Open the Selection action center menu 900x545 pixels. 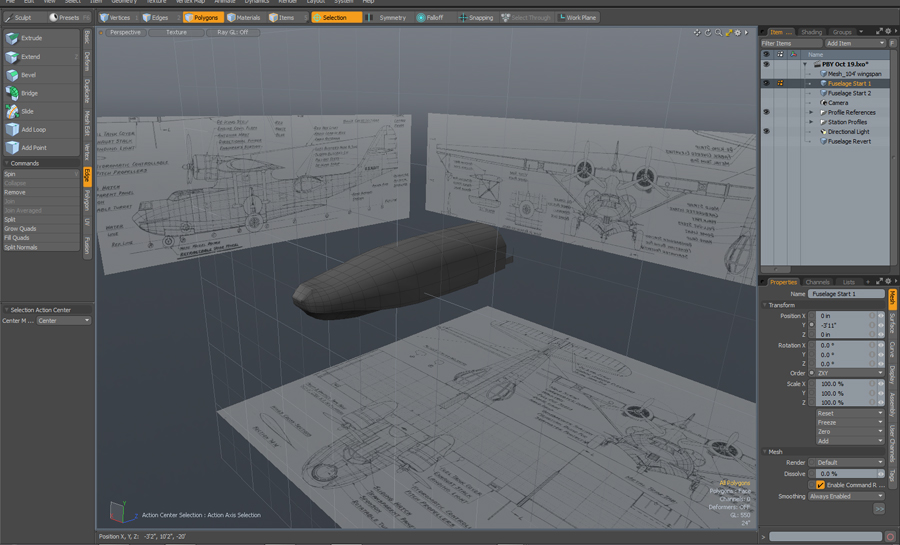pyautogui.click(x=337, y=18)
